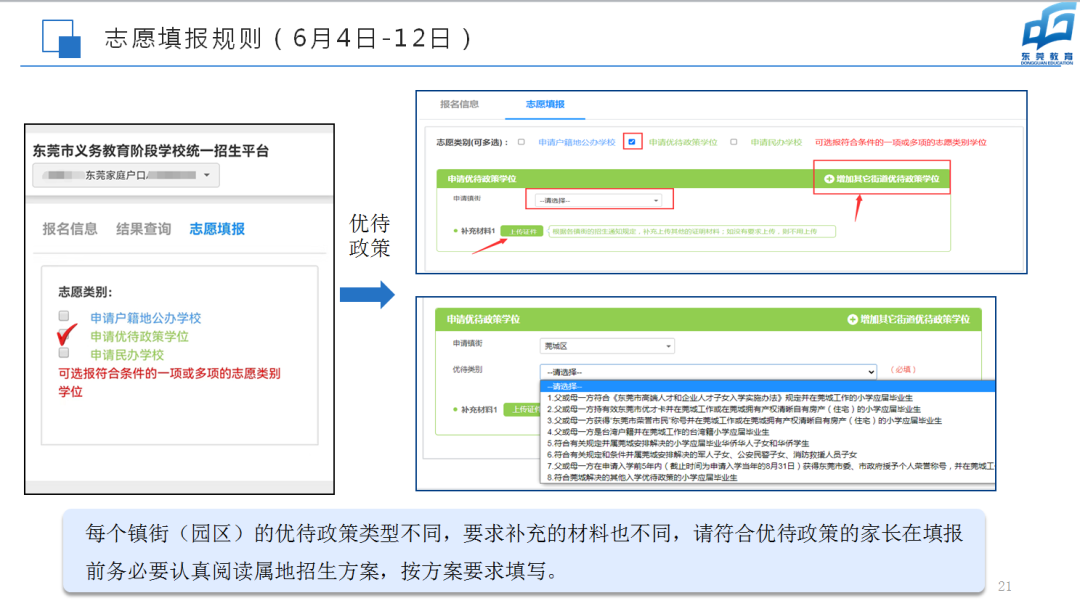Click 申请优待政策学位 label in upper right panel
This screenshot has height=606, width=1080.
pyautogui.click(x=683, y=143)
